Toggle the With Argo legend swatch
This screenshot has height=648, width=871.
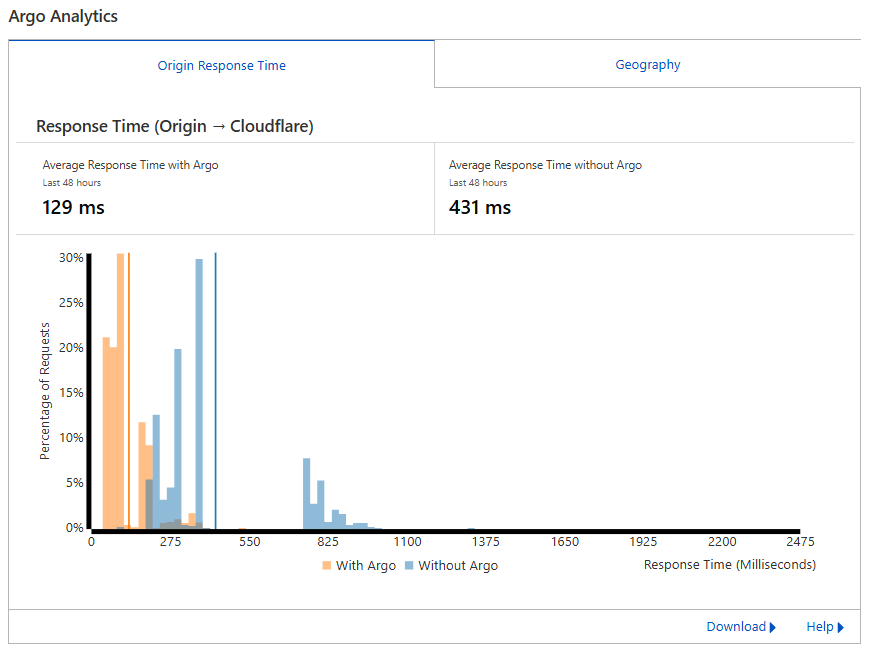click(x=327, y=565)
